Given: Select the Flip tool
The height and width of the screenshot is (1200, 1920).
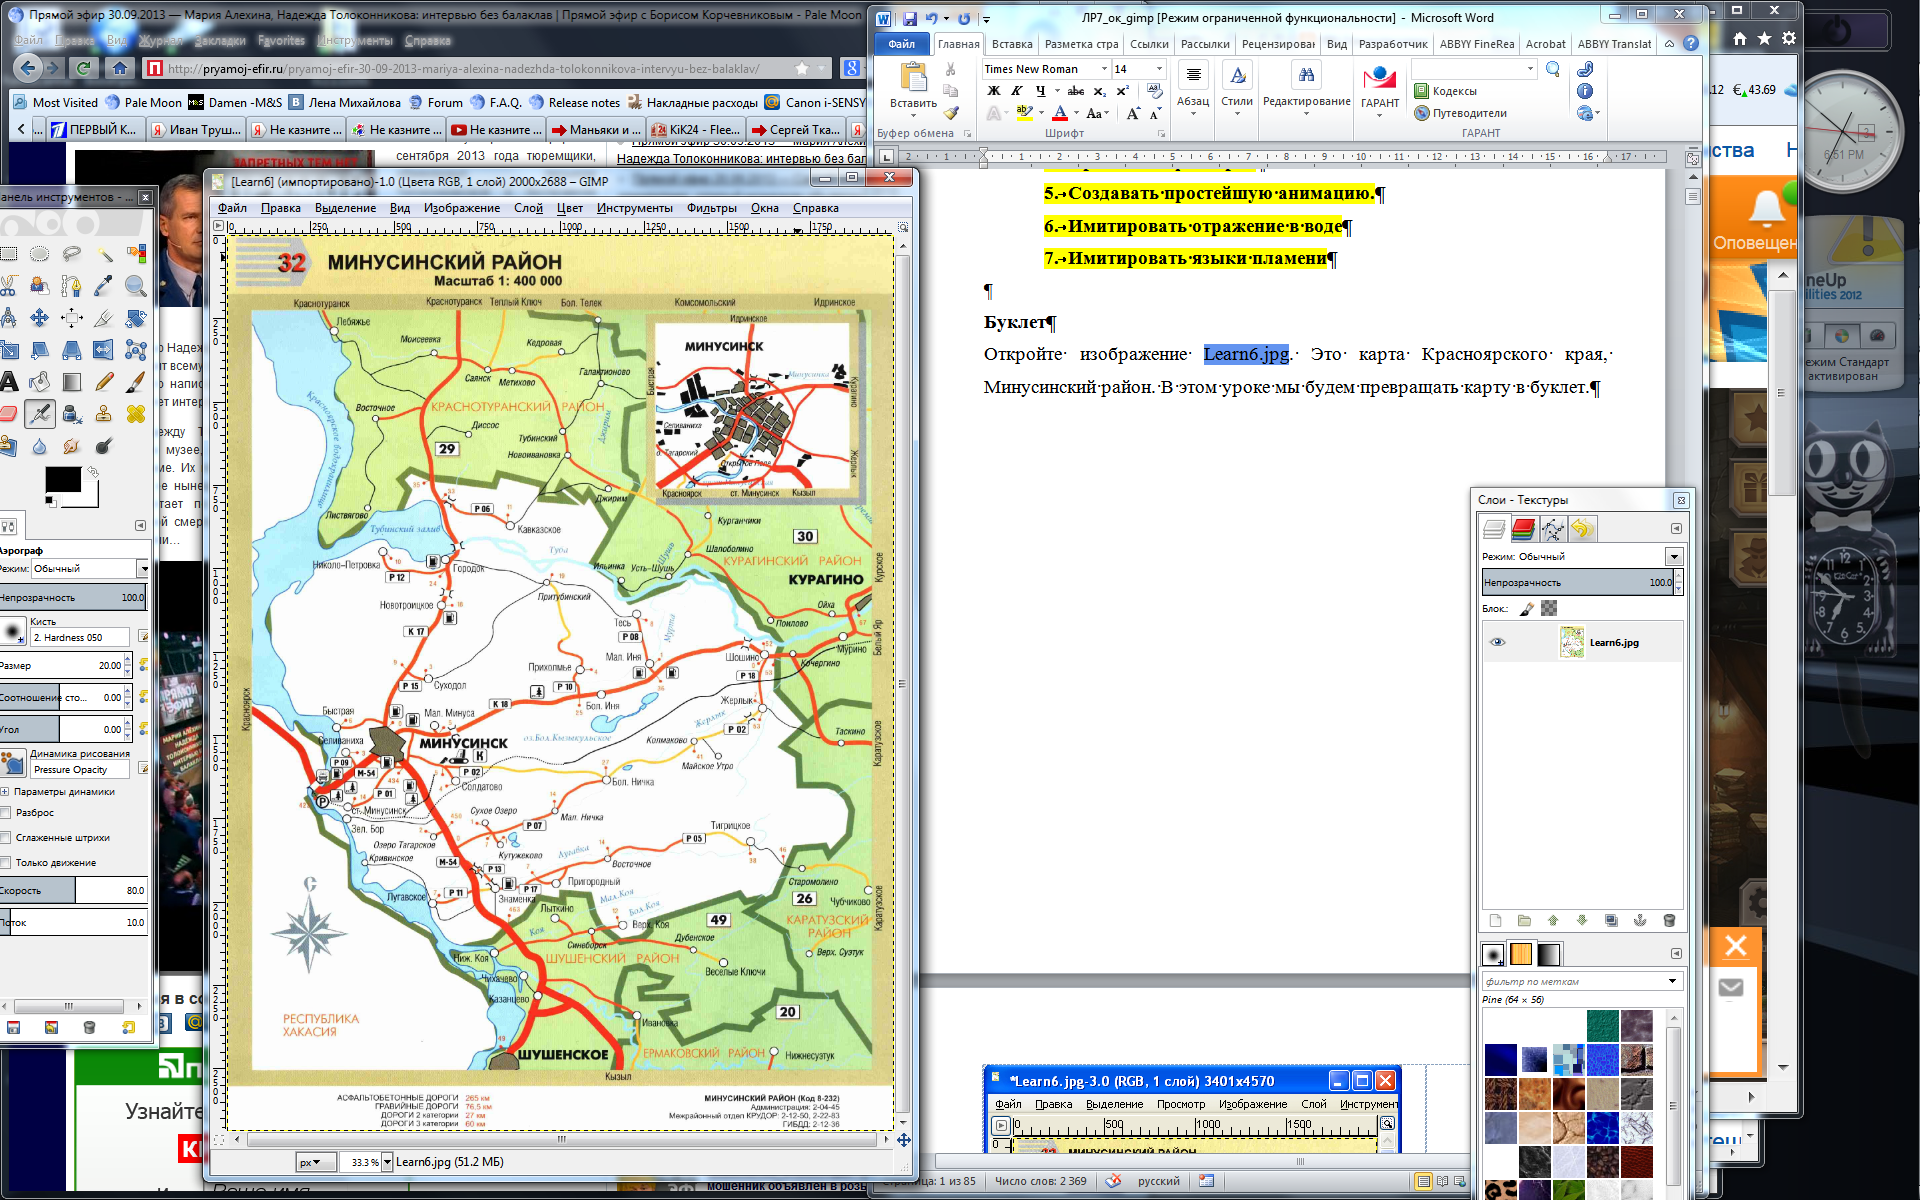Looking at the screenshot, I should pos(104,350).
